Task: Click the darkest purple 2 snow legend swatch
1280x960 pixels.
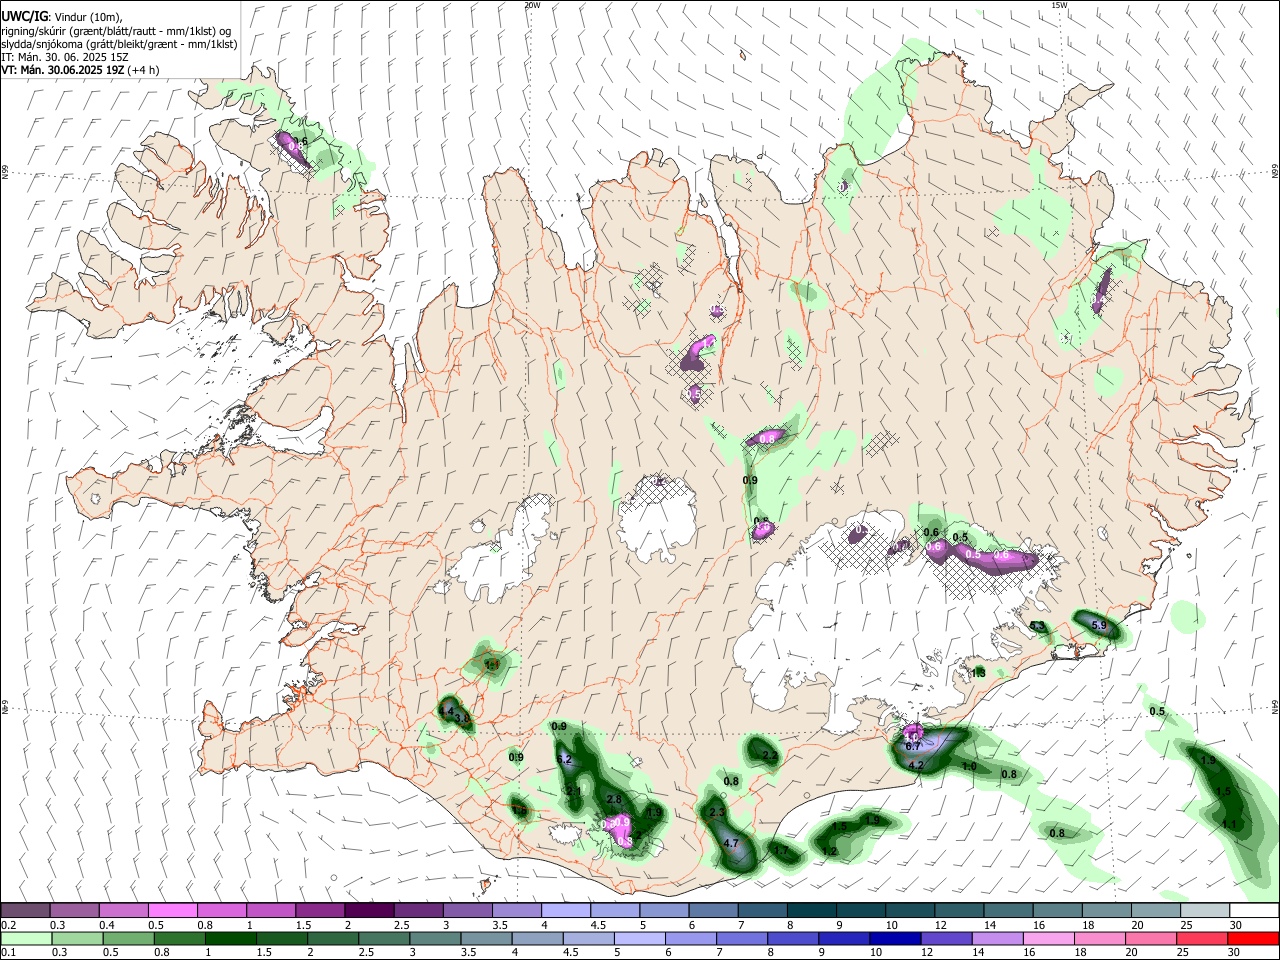Action: pos(369,910)
